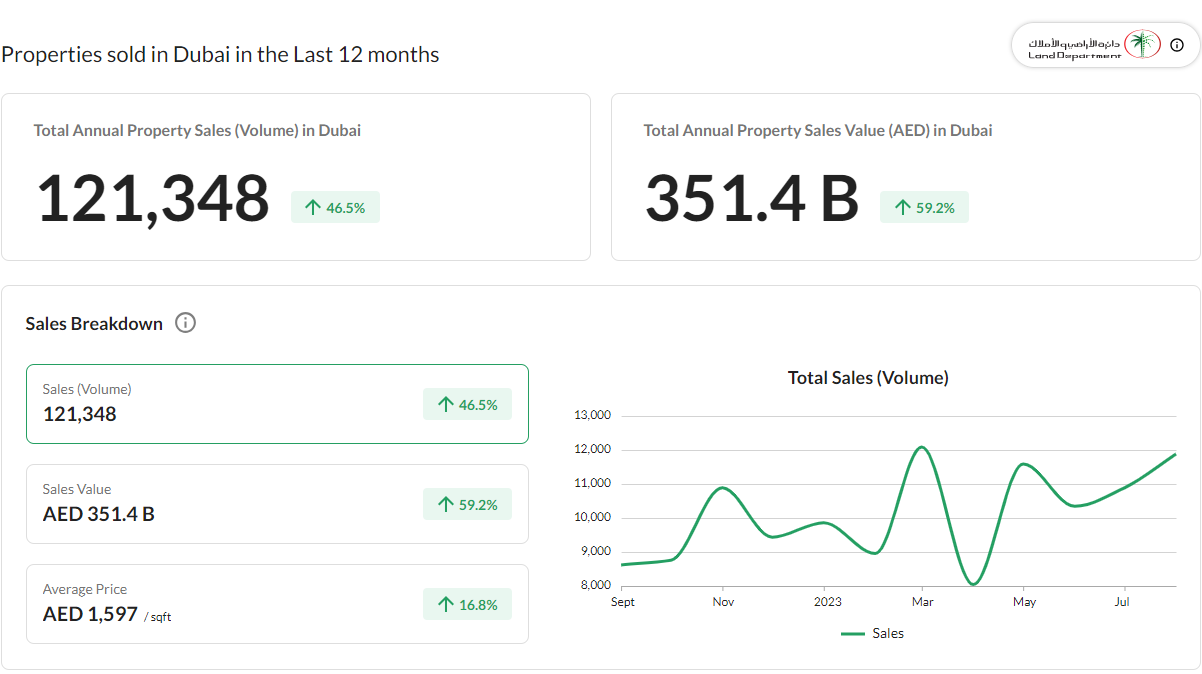1202x674 pixels.
Task: Click the info icon beside Land Department logo
Action: point(1177,45)
